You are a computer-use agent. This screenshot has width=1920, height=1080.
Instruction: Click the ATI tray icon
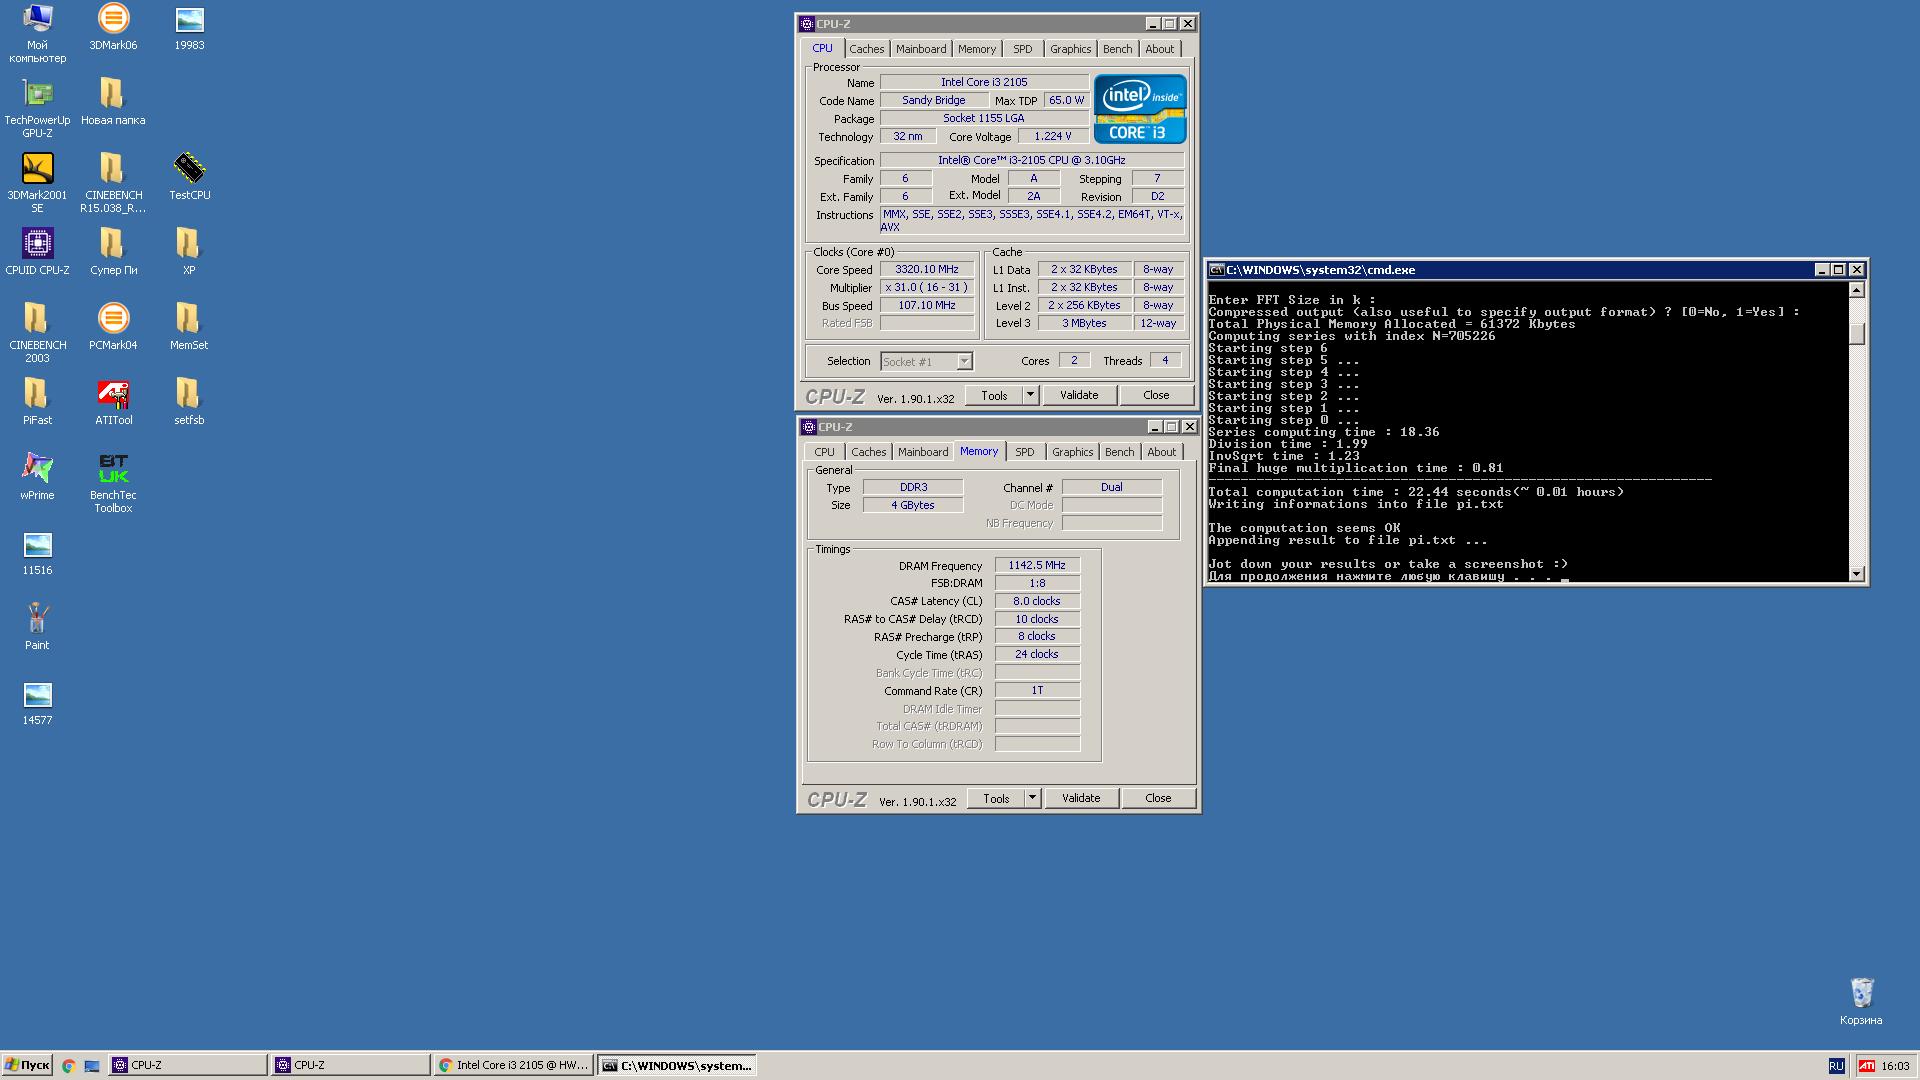1866,1066
